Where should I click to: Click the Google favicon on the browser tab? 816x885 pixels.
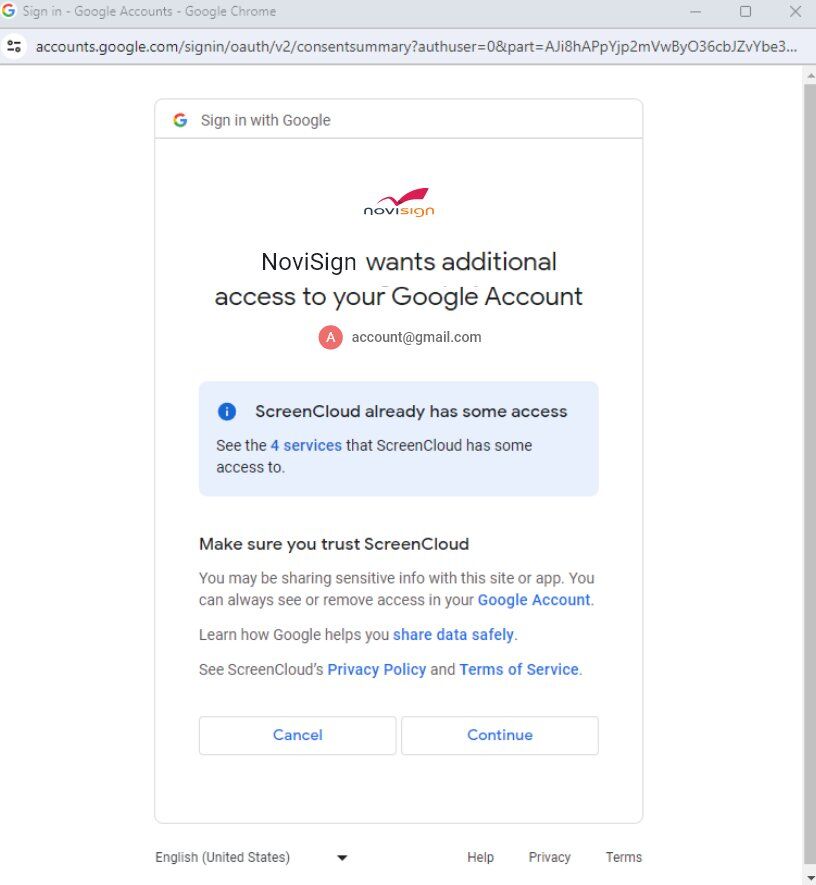click(x=11, y=11)
